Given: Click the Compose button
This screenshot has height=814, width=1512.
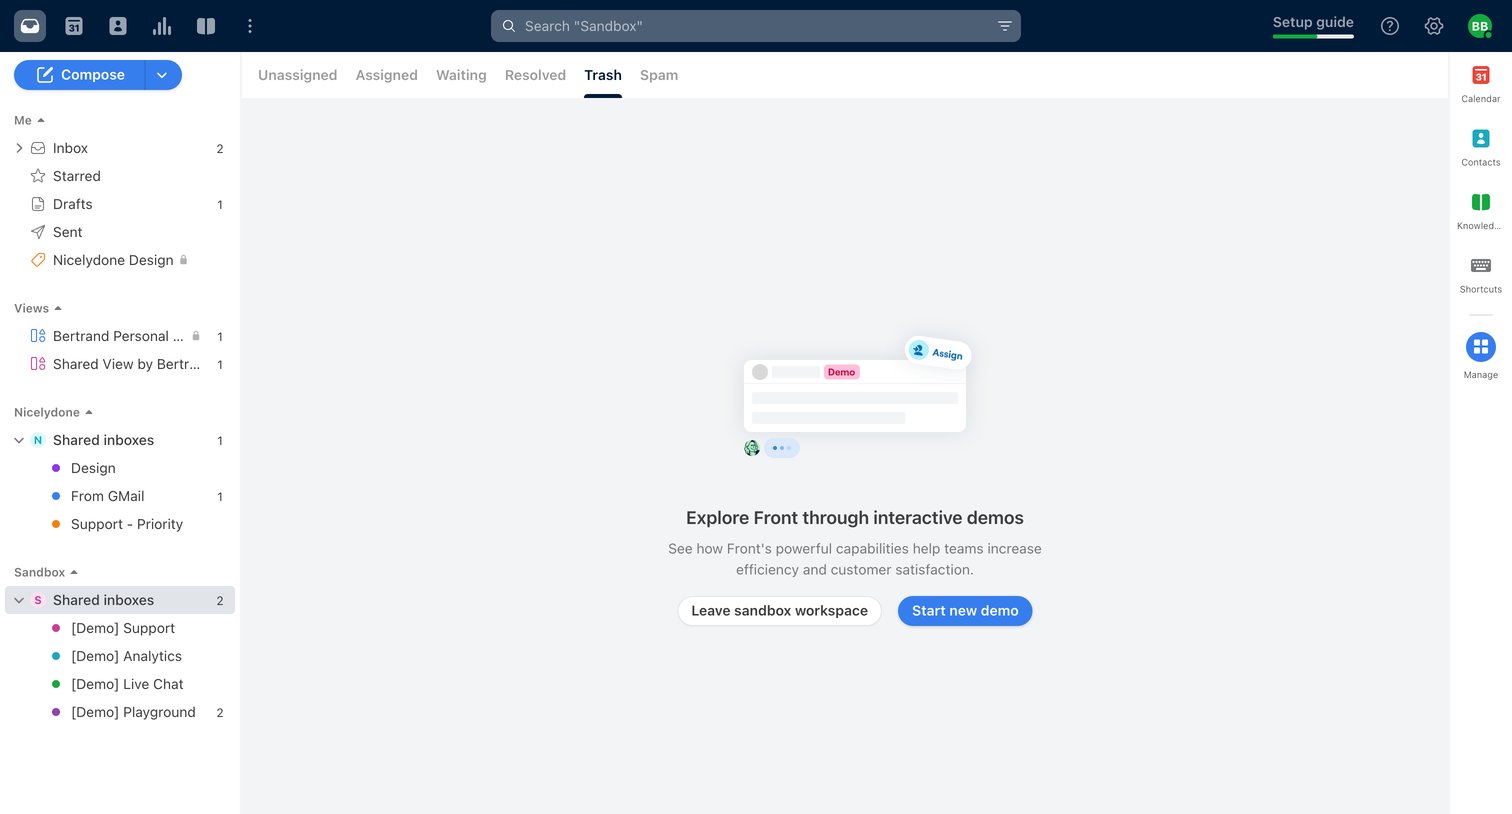Looking at the screenshot, I should click(80, 75).
